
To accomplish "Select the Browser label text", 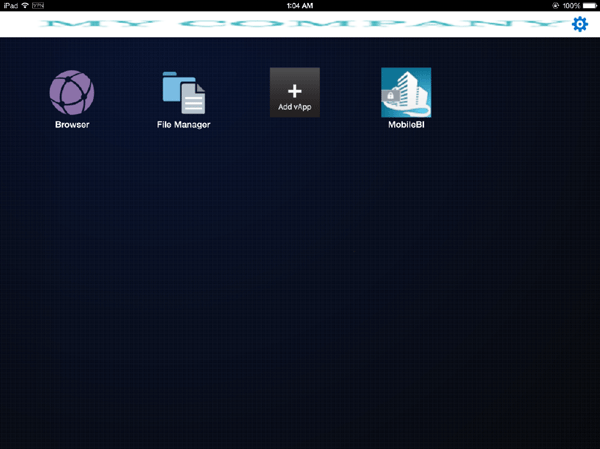I will tap(72, 124).
